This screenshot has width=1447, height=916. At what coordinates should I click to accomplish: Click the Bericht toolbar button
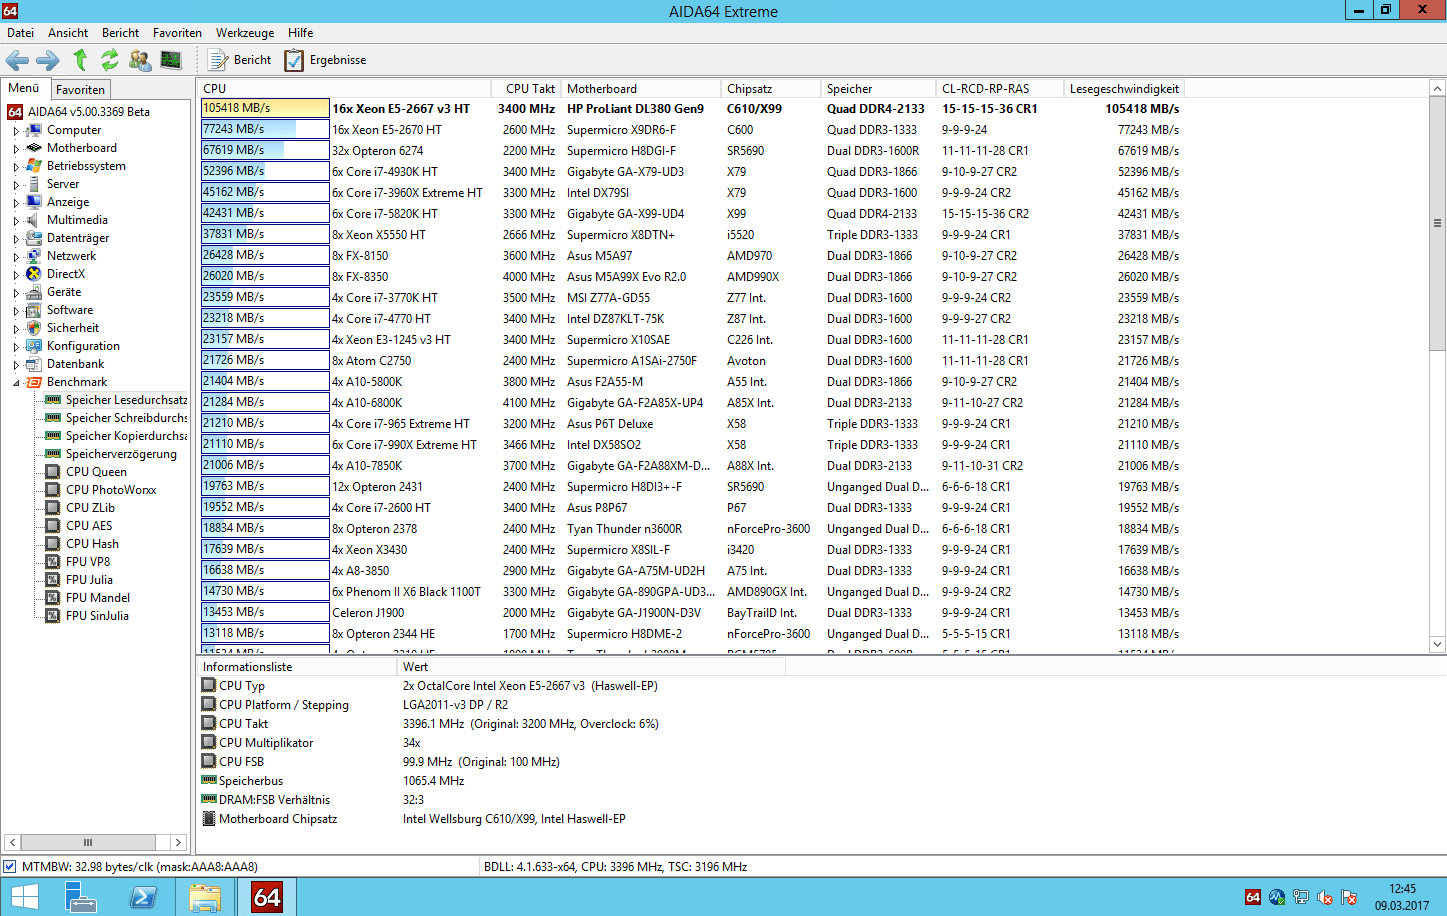coord(240,60)
